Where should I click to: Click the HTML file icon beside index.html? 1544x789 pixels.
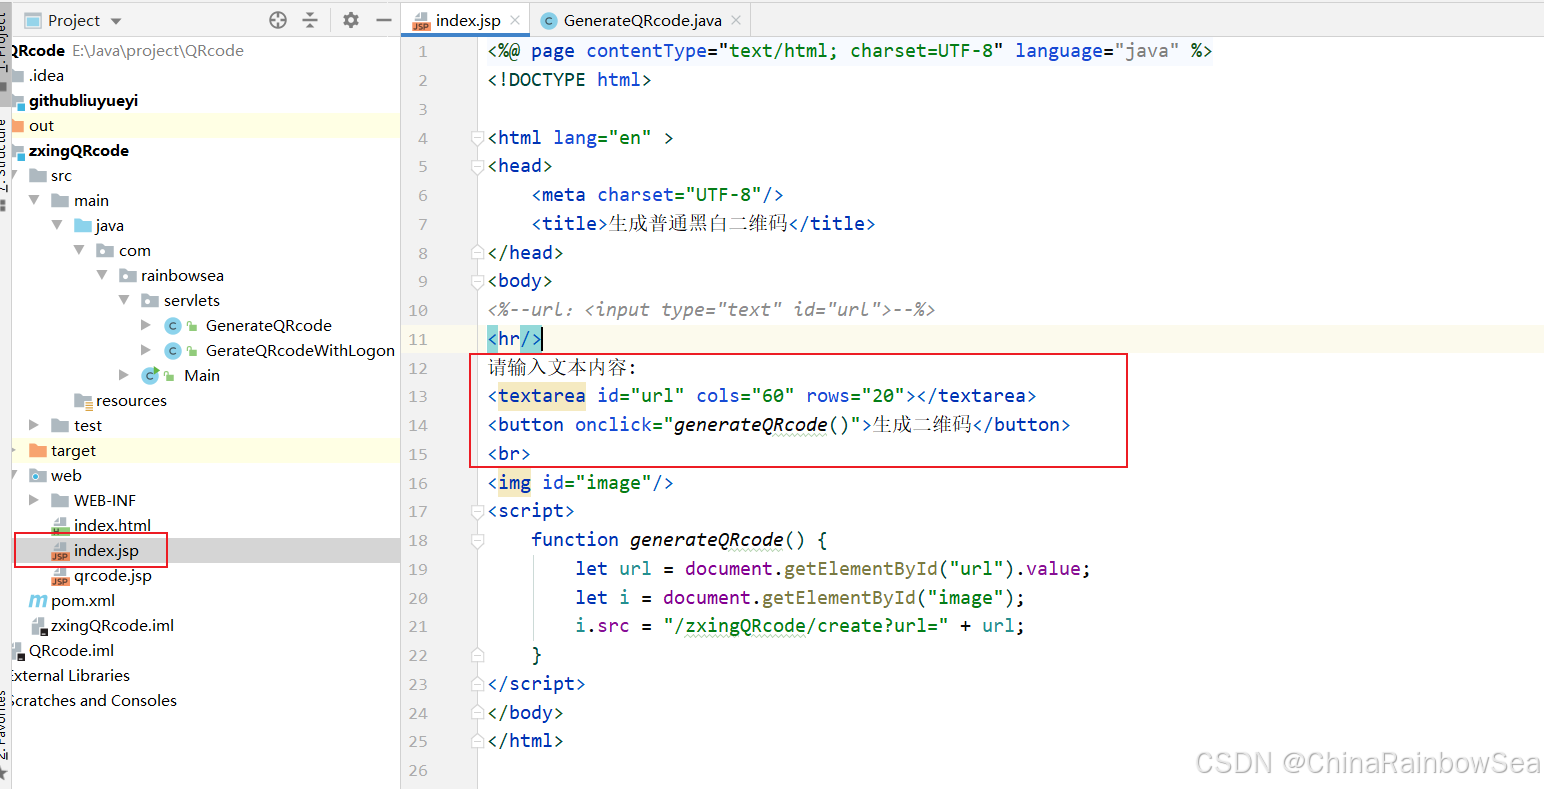tap(60, 526)
